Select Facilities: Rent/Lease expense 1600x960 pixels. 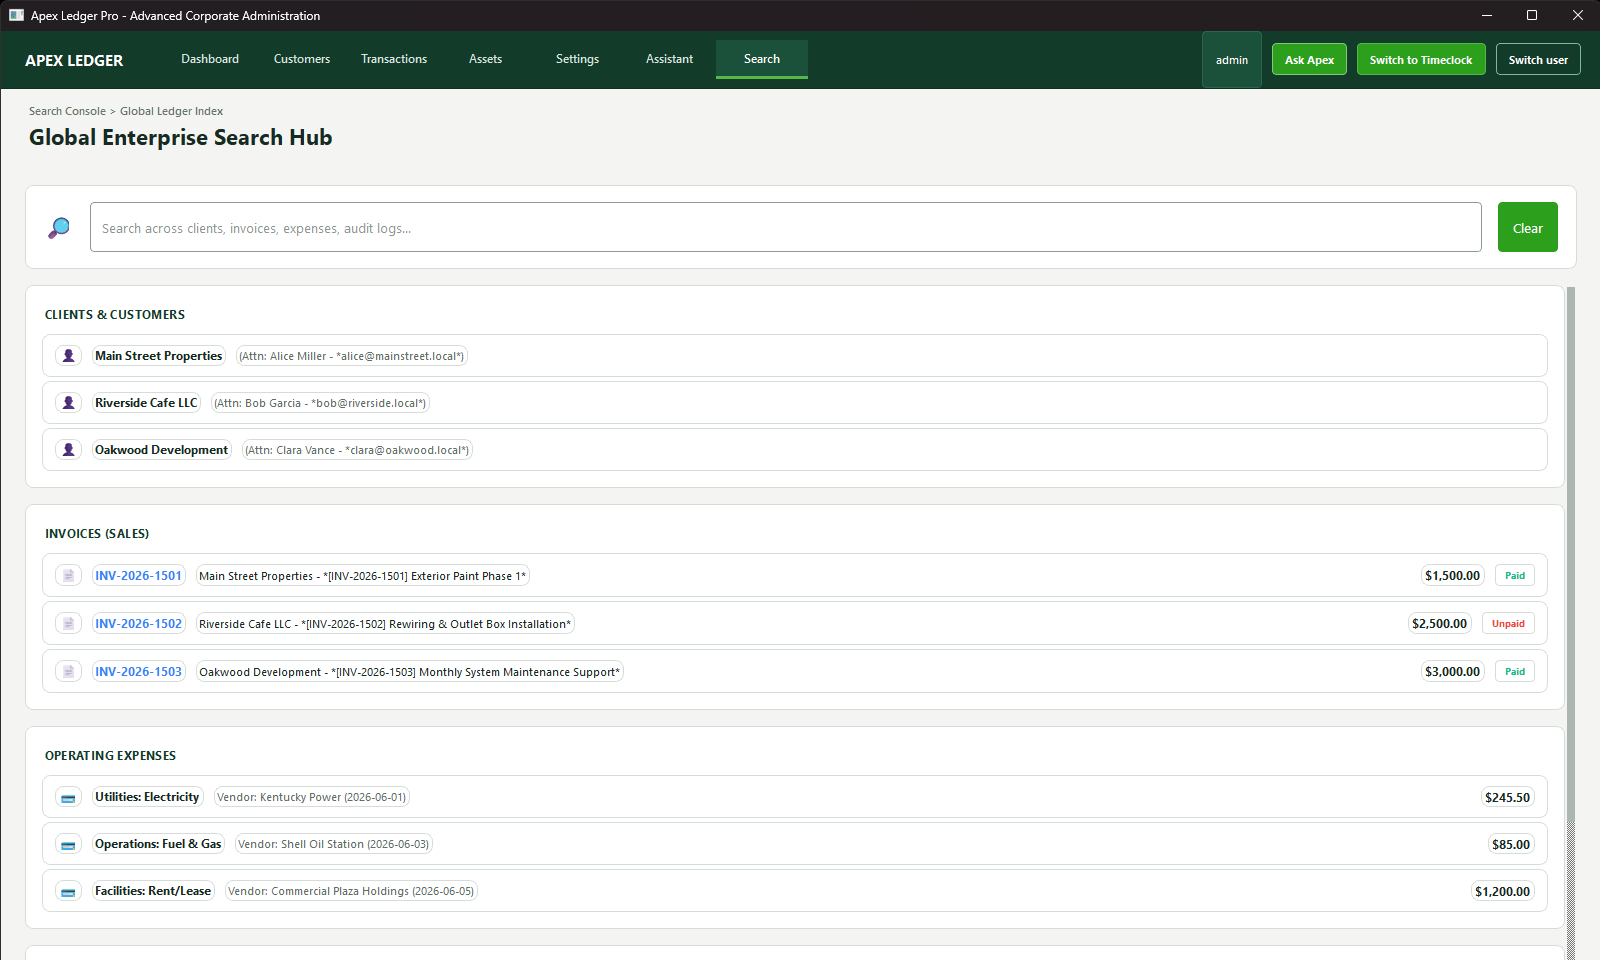click(x=153, y=891)
